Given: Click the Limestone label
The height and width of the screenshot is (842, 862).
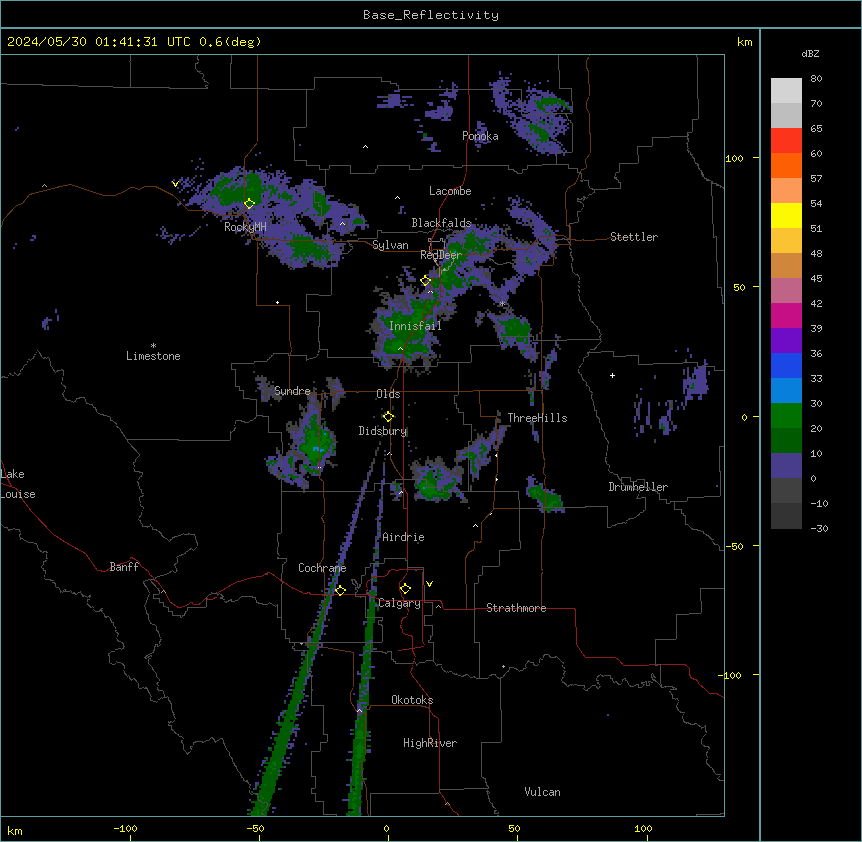Looking at the screenshot, I should [x=153, y=356].
